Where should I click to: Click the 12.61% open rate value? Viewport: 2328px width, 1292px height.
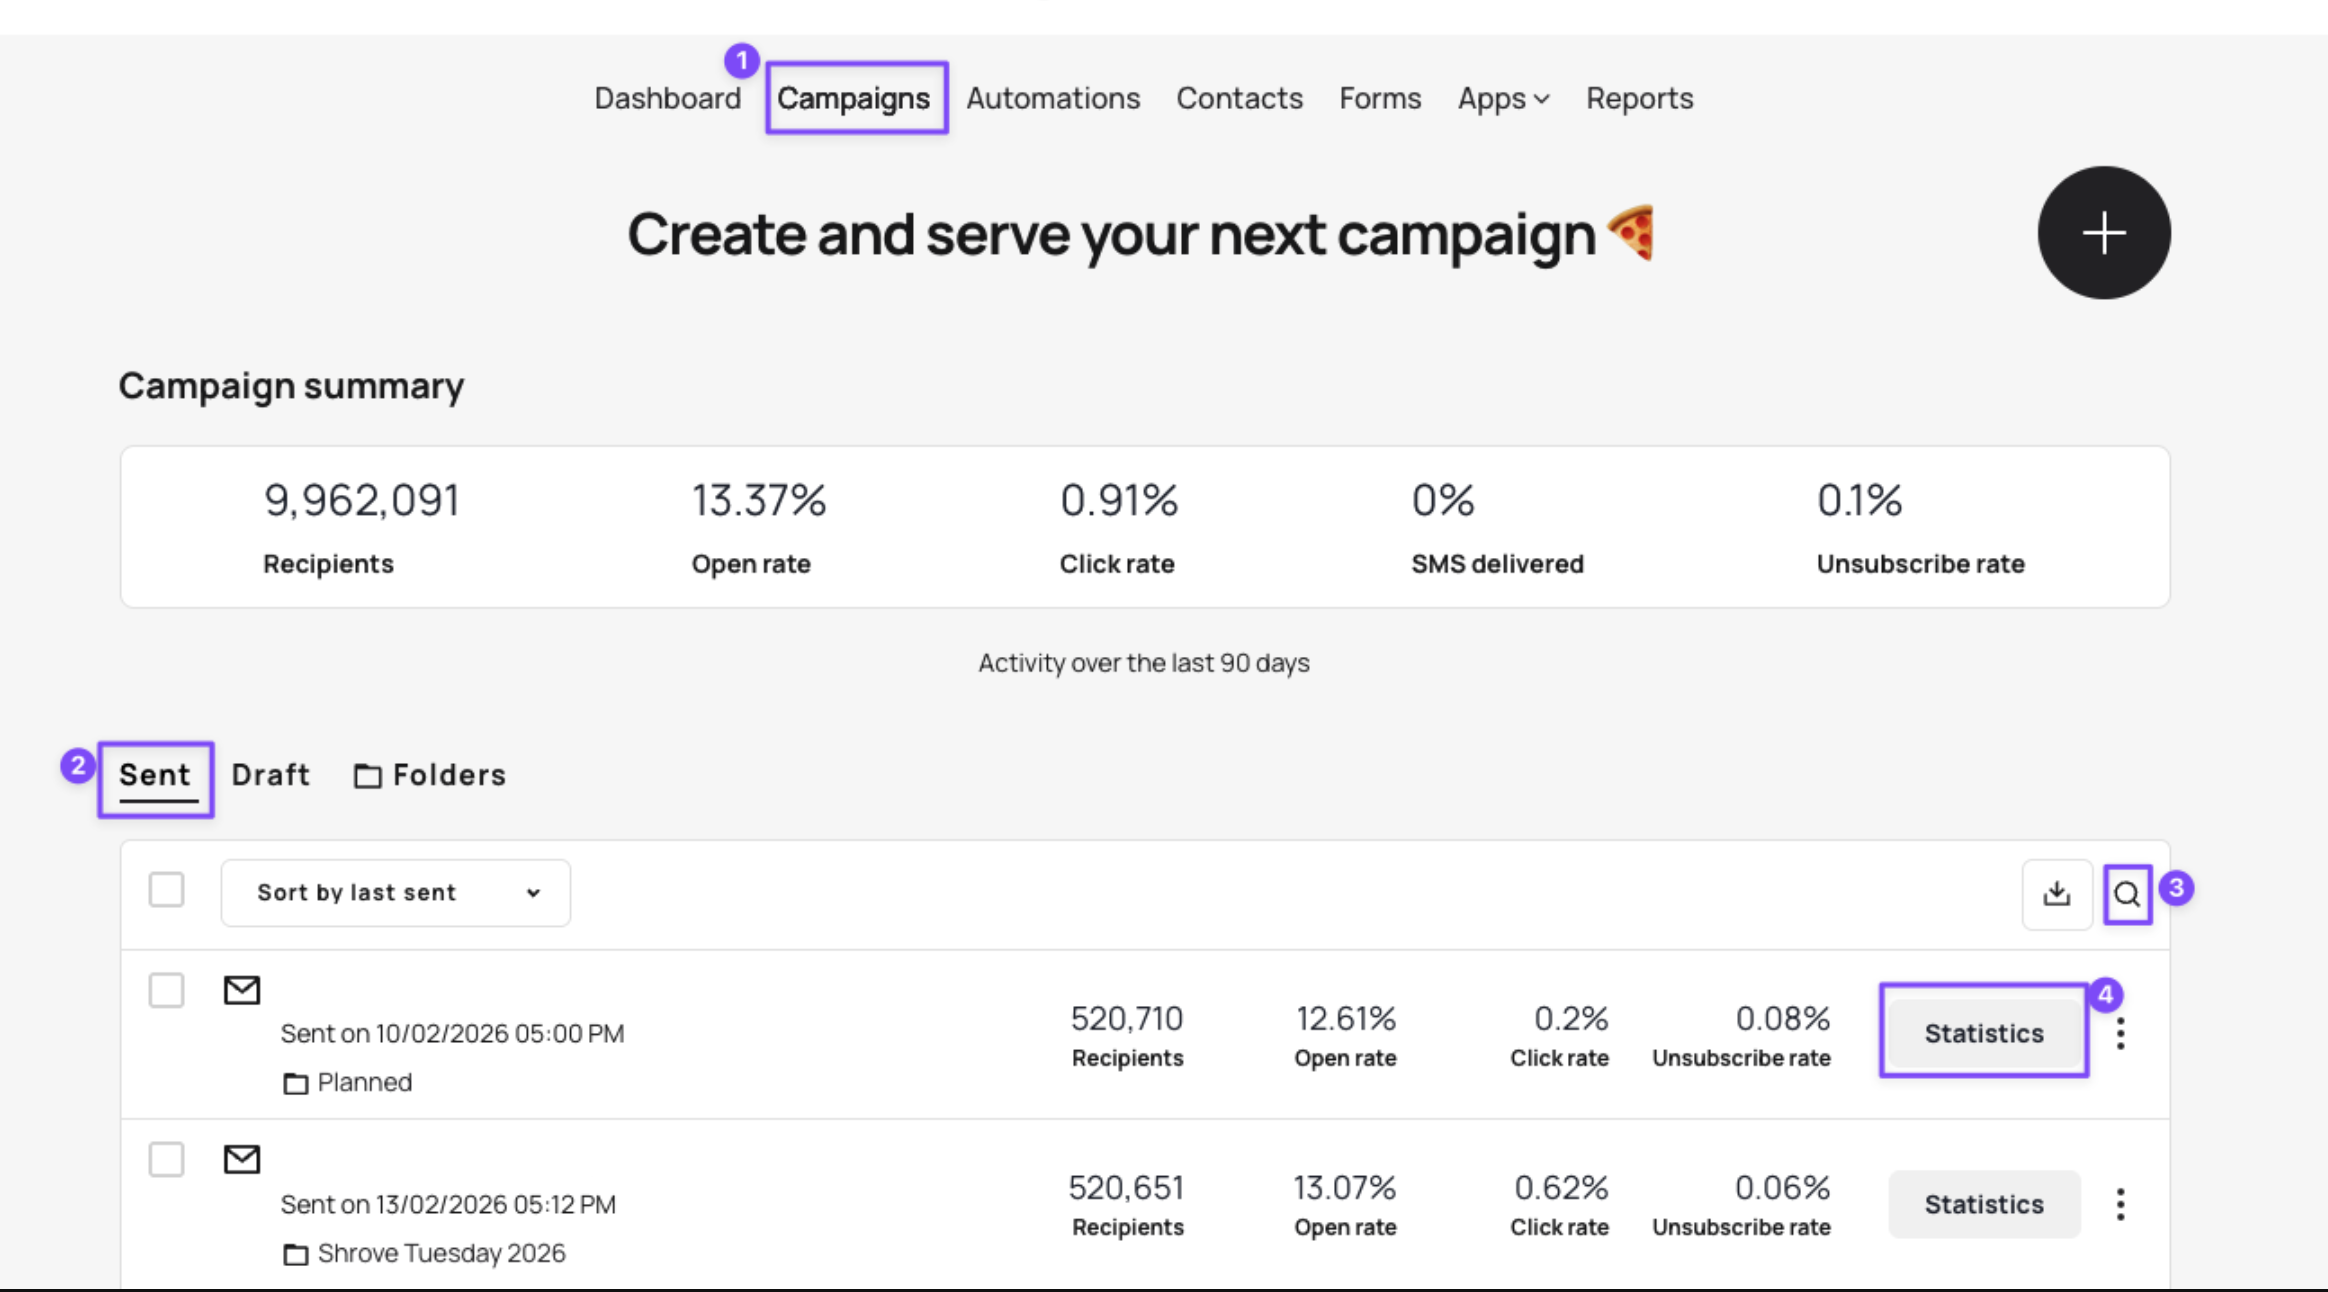point(1345,1018)
